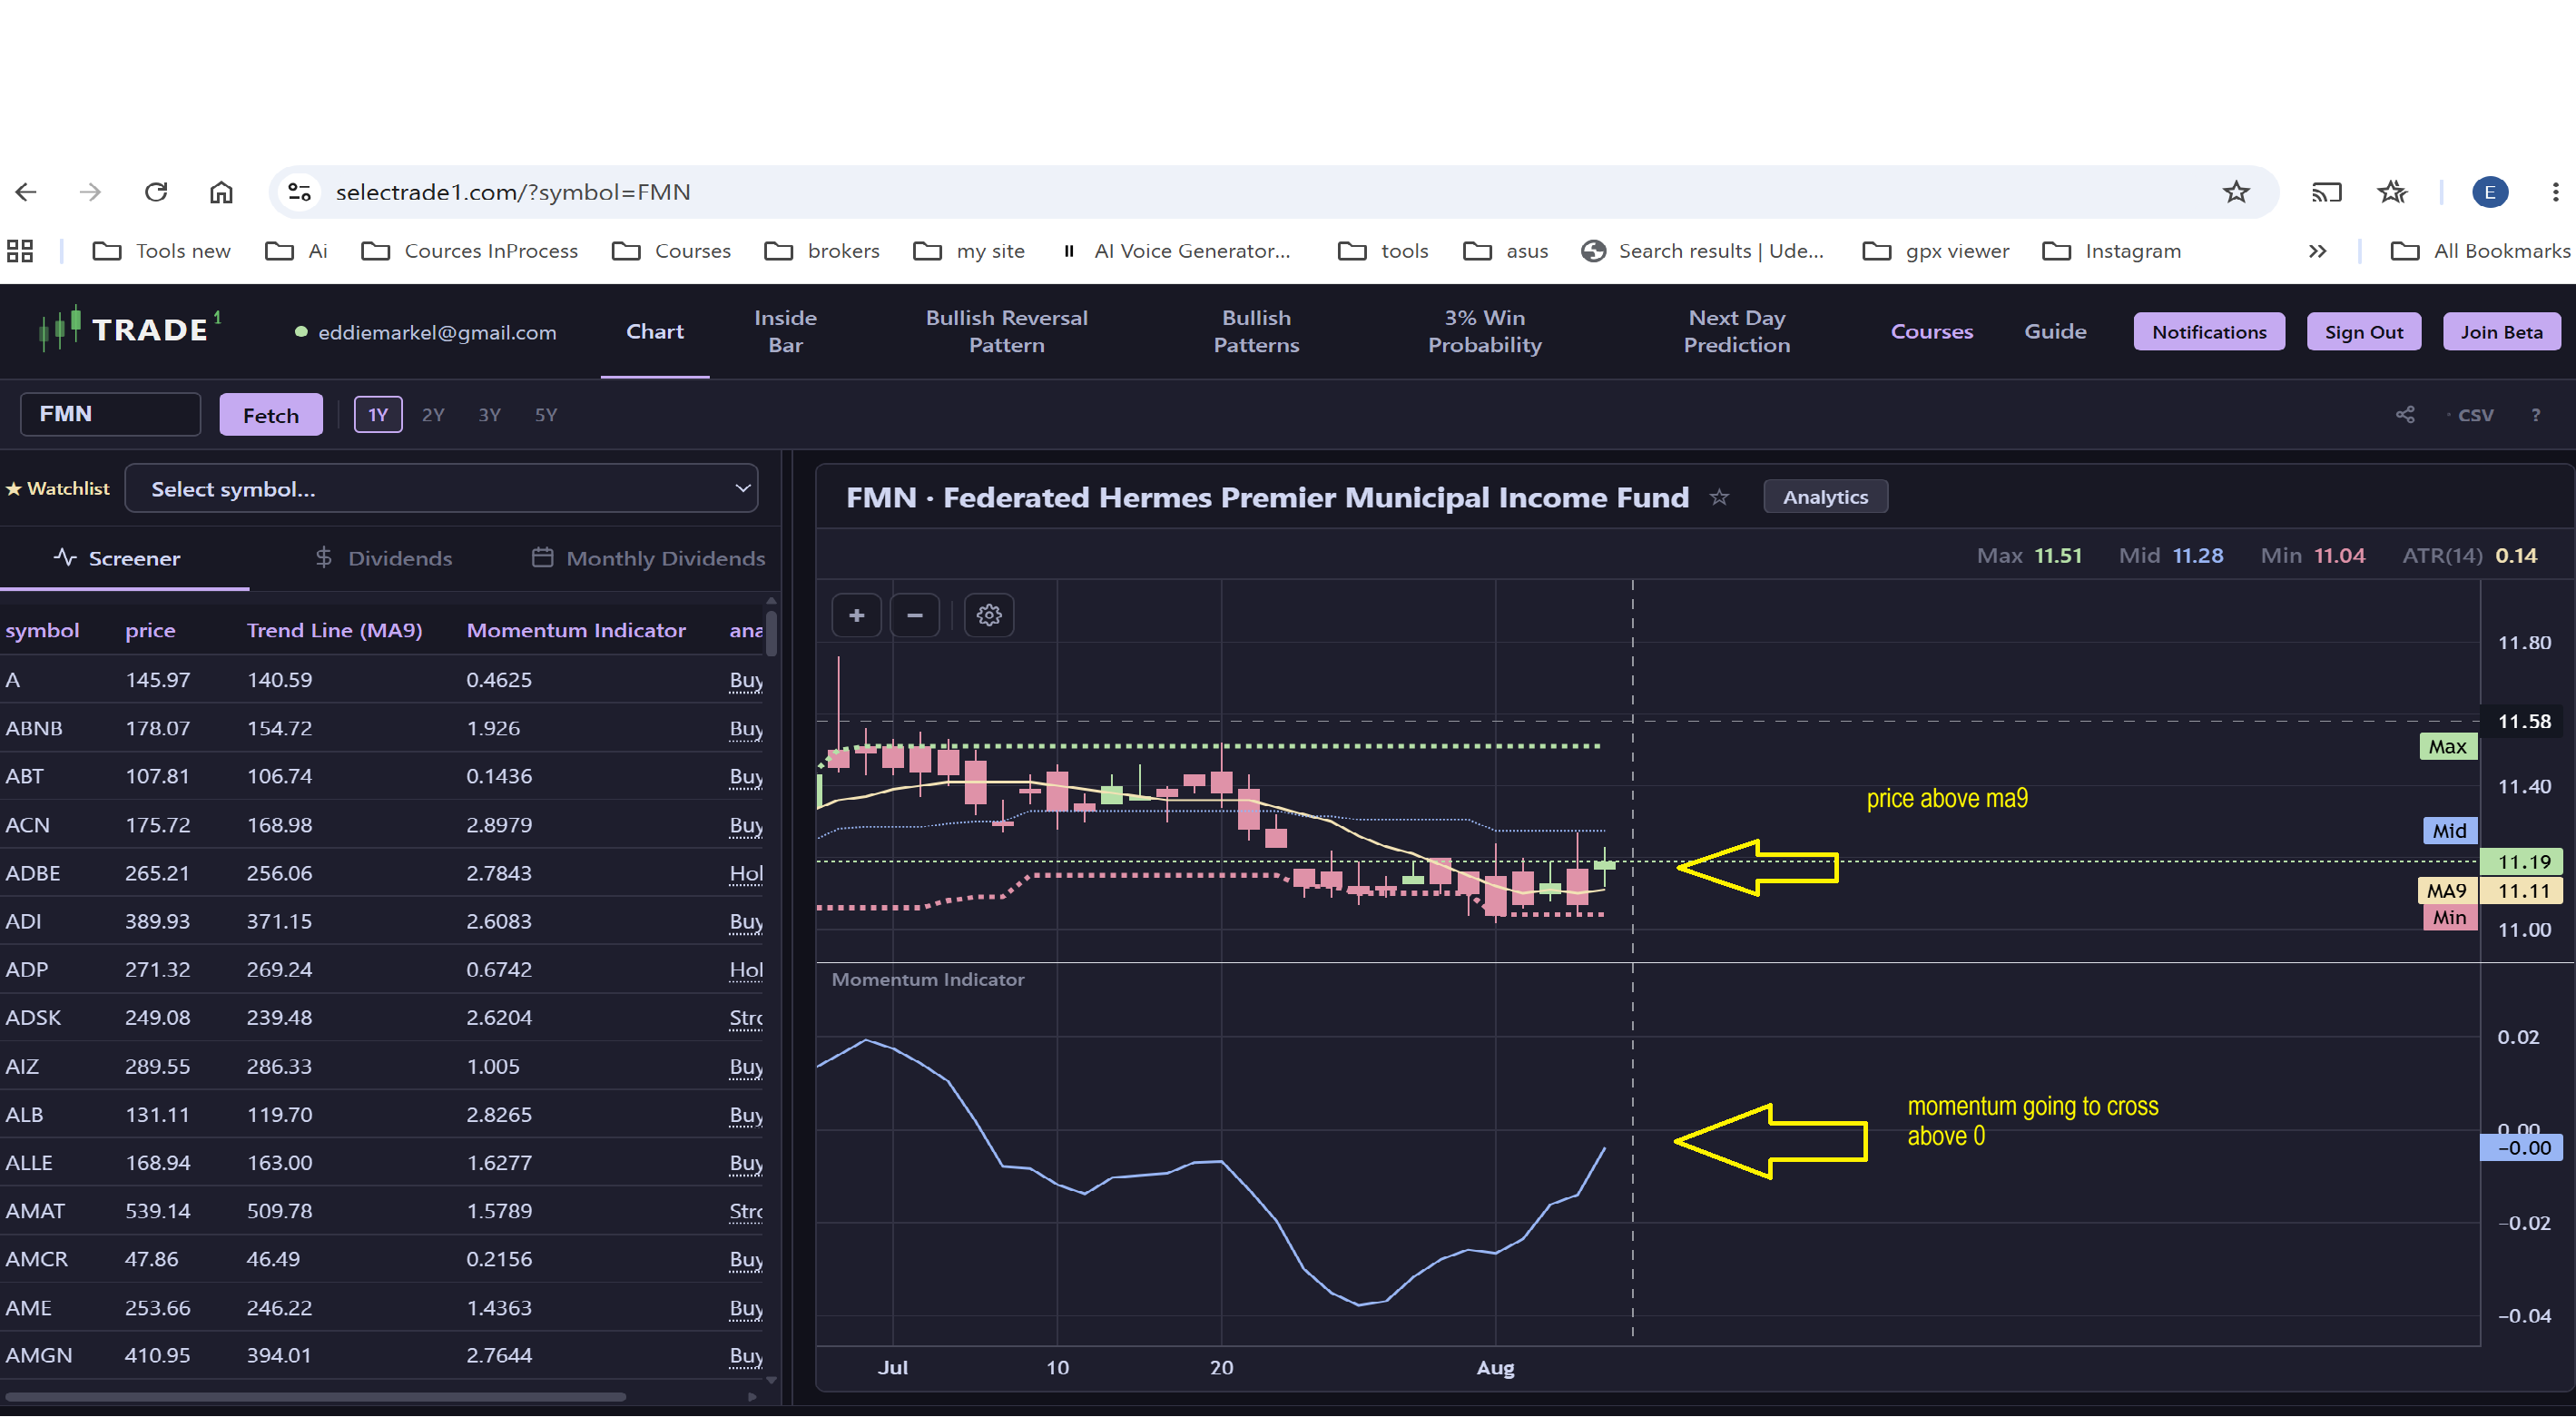
Task: Expand hidden bookmarks chevron
Action: [2318, 251]
